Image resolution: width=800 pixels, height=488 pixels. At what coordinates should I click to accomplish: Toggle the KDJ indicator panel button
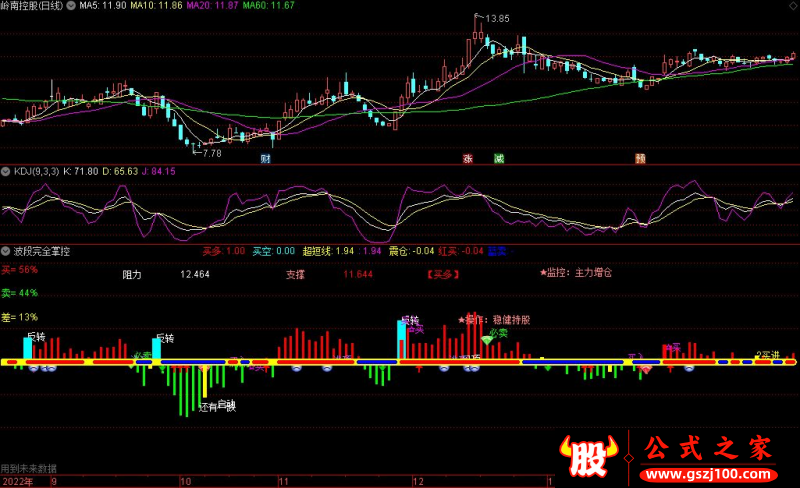7,172
